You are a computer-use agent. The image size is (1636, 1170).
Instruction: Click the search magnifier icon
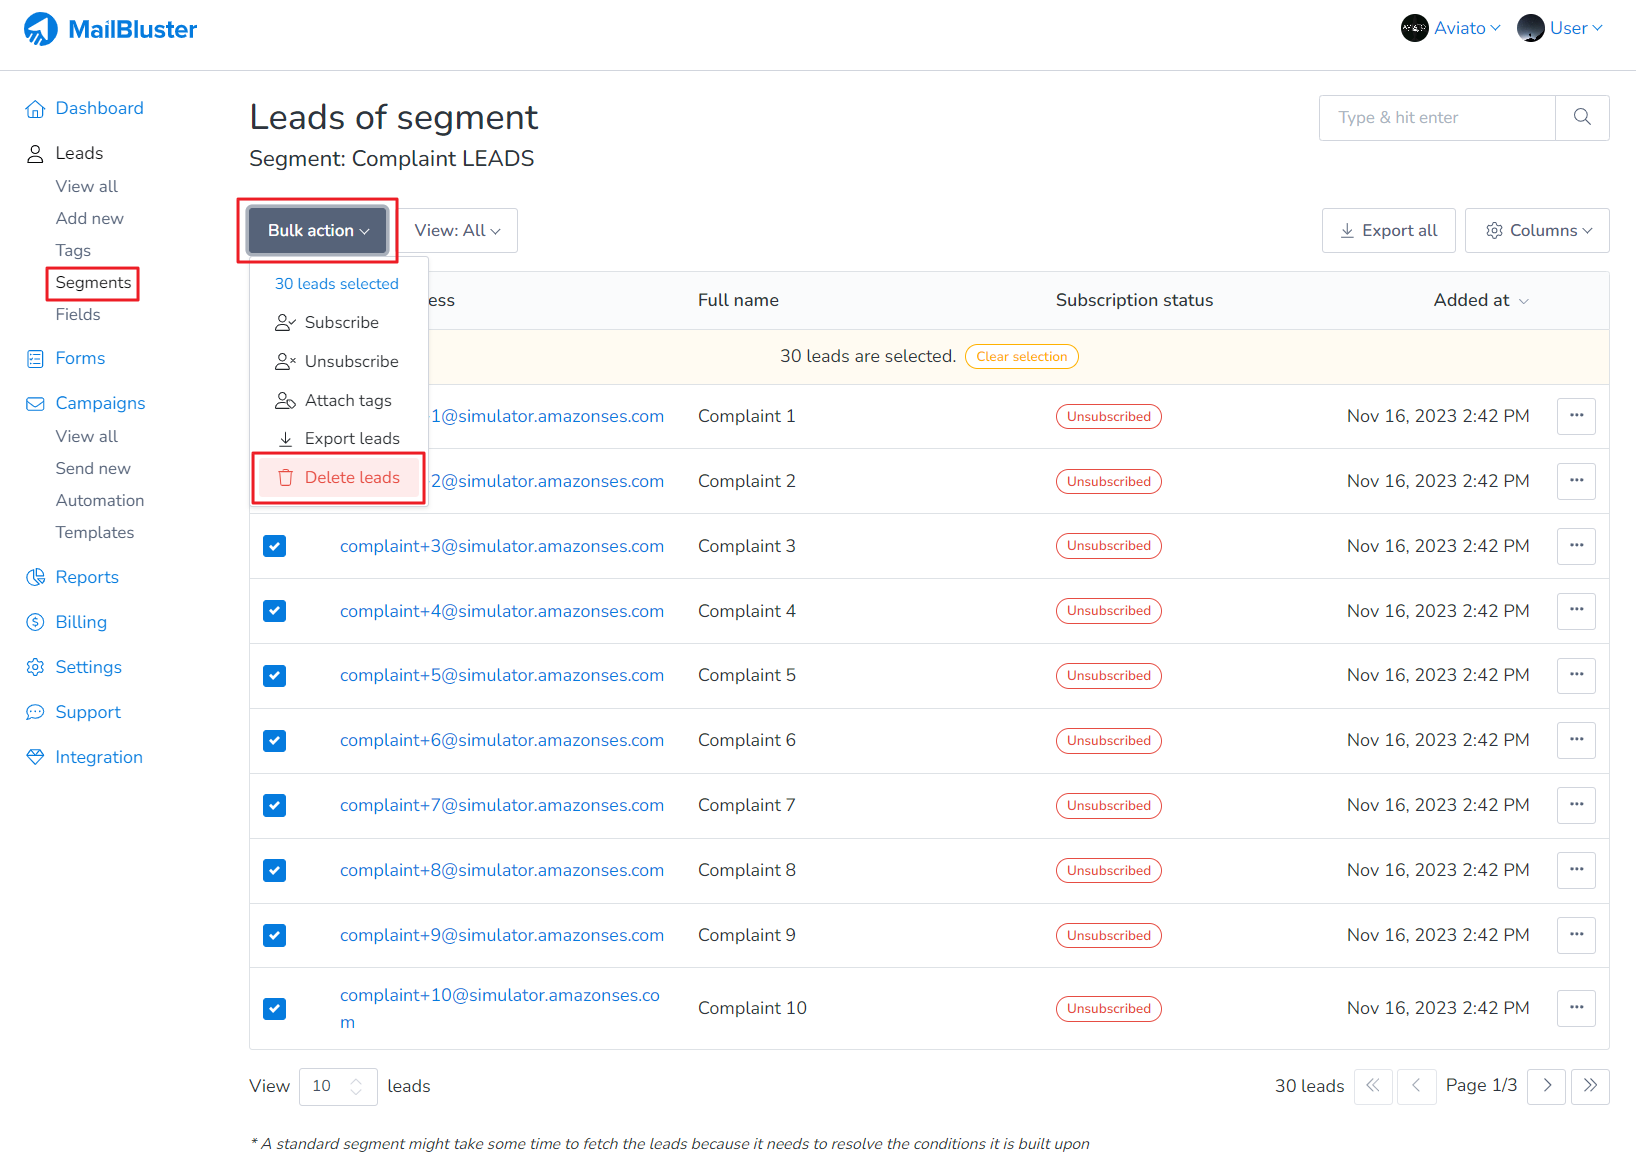click(1582, 117)
